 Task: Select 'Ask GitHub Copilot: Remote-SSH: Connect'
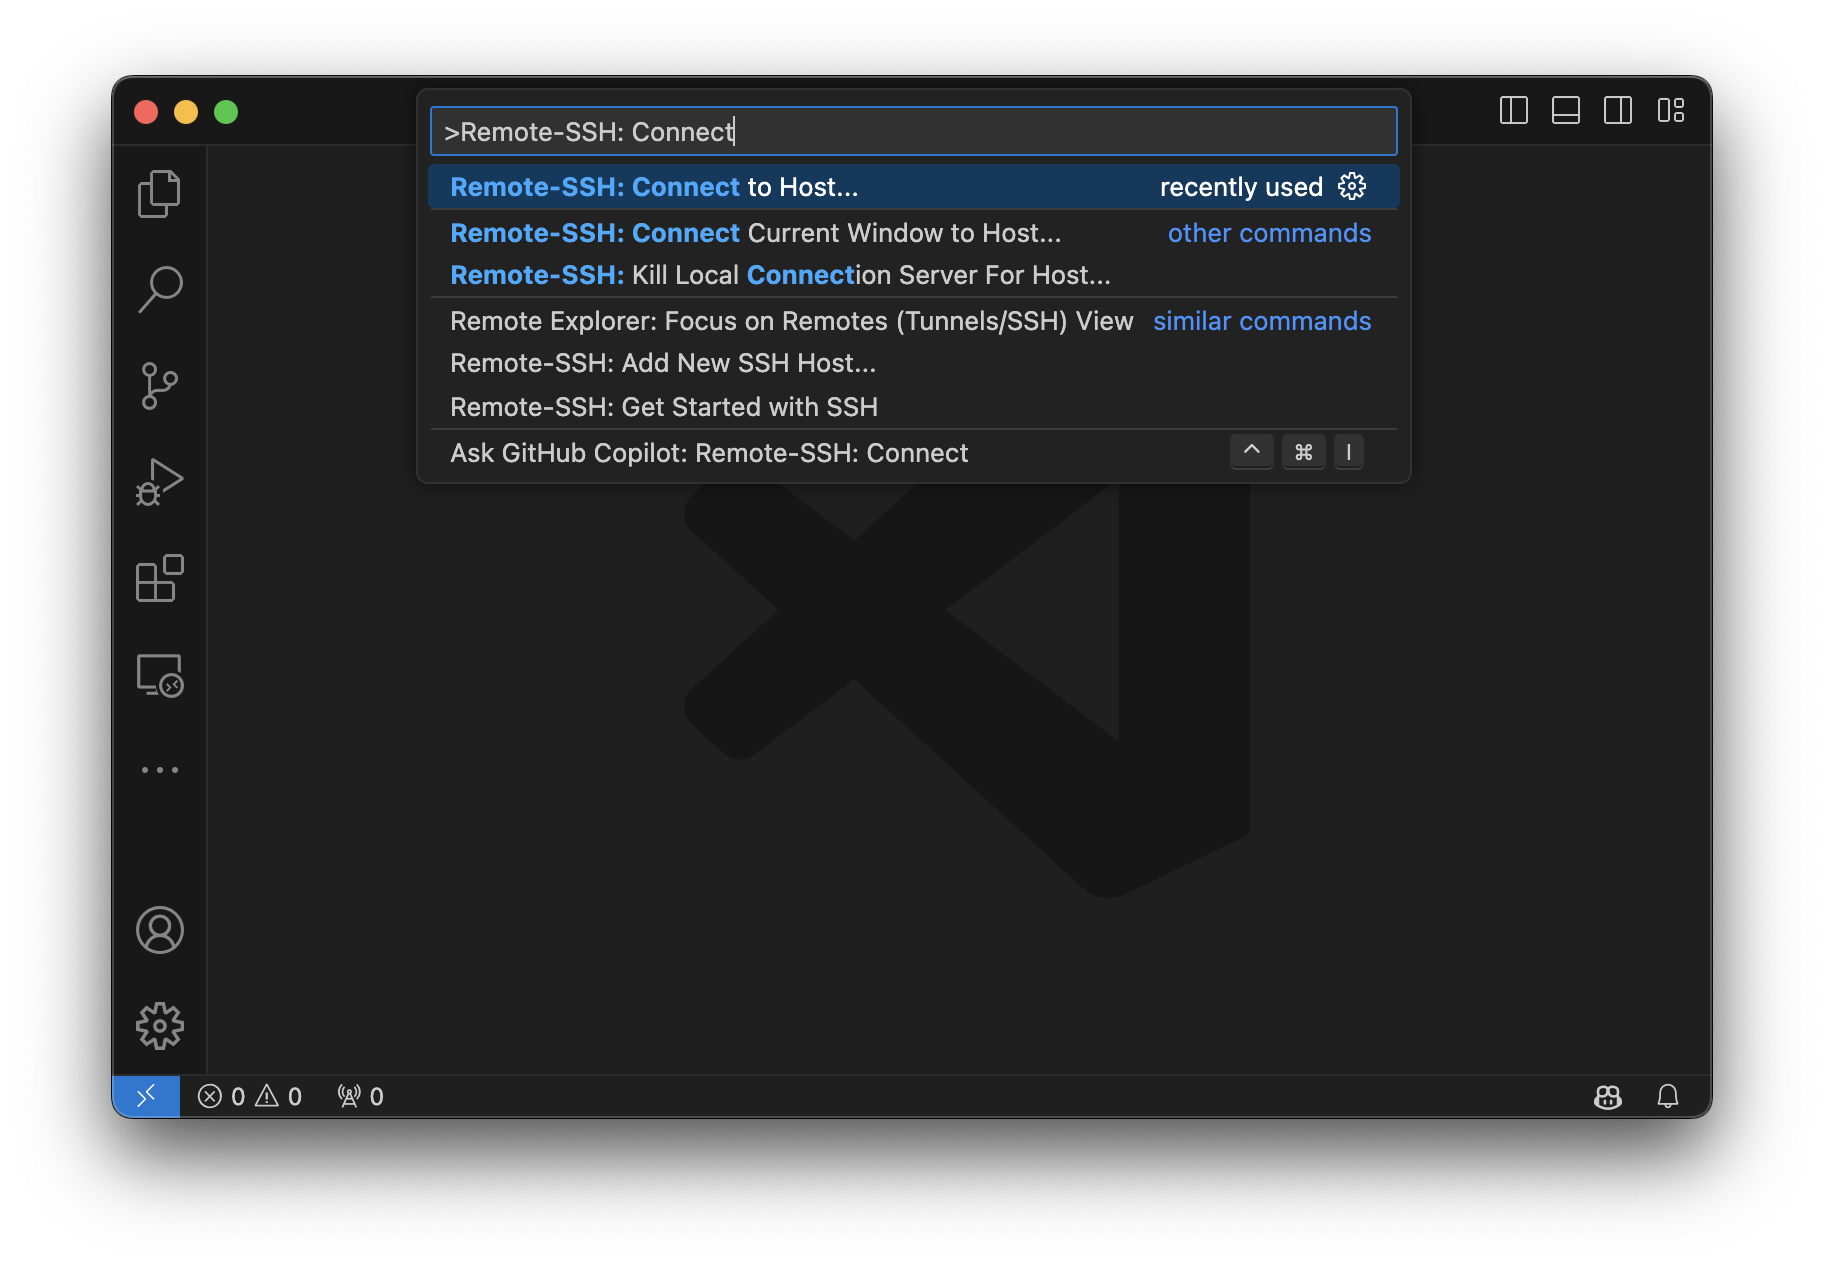pyautogui.click(x=708, y=453)
